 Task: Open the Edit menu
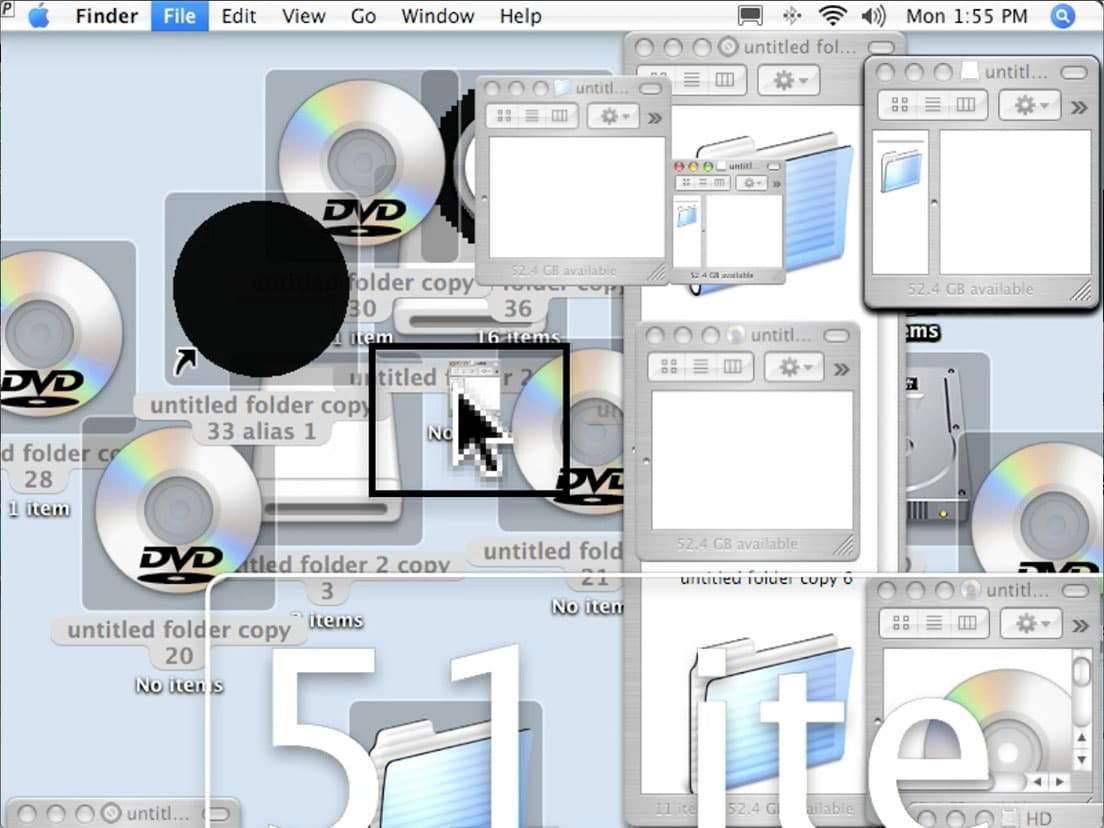coord(239,15)
